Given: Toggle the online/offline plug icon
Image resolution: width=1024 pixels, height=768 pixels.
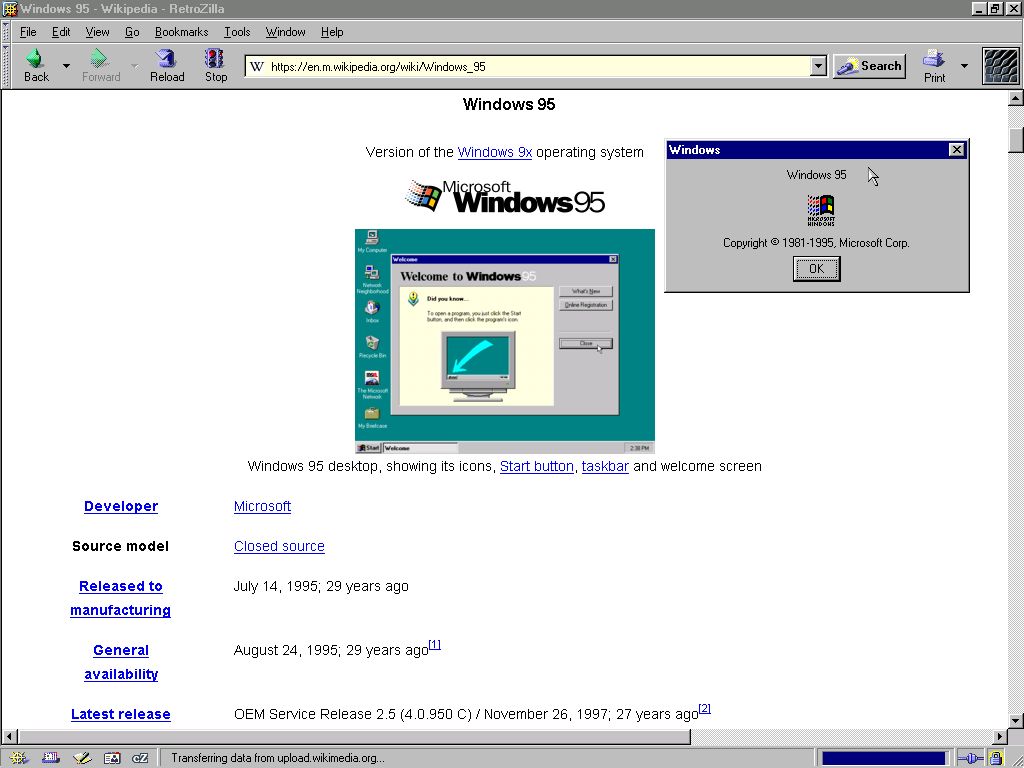Looking at the screenshot, I should coord(970,758).
